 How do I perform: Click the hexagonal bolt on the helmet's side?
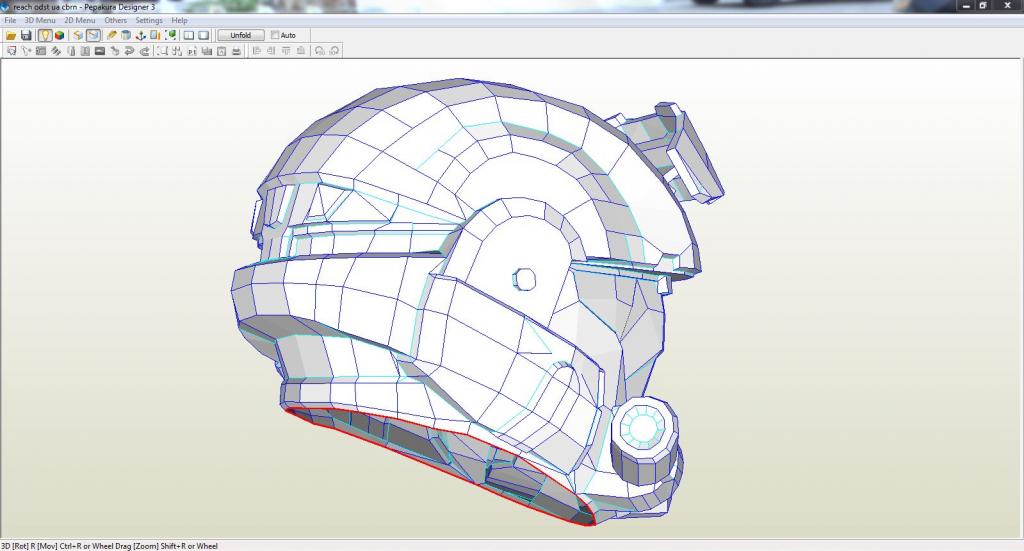[524, 279]
